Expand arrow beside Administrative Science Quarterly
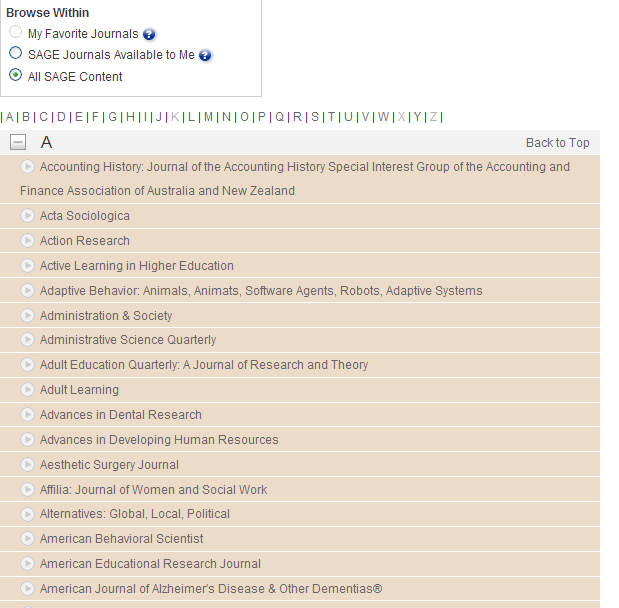The width and height of the screenshot is (619, 608). click(x=27, y=340)
